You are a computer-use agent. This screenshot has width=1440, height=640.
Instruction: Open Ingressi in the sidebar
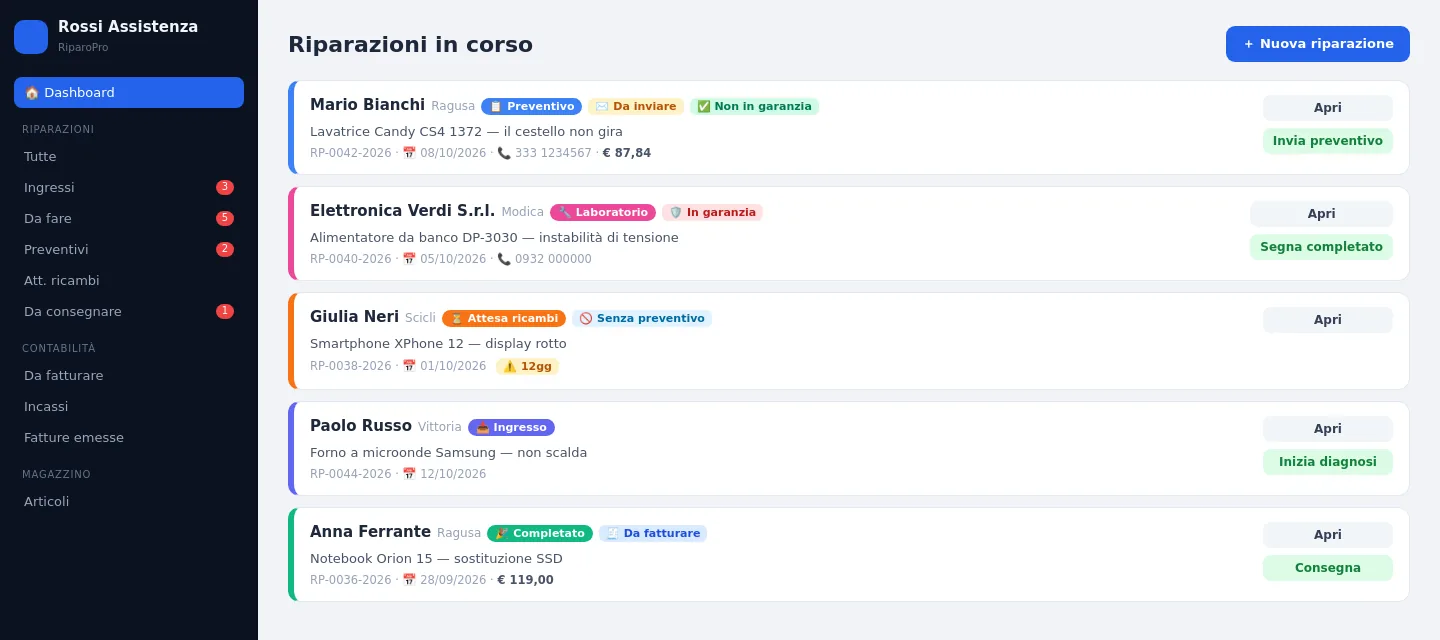129,187
